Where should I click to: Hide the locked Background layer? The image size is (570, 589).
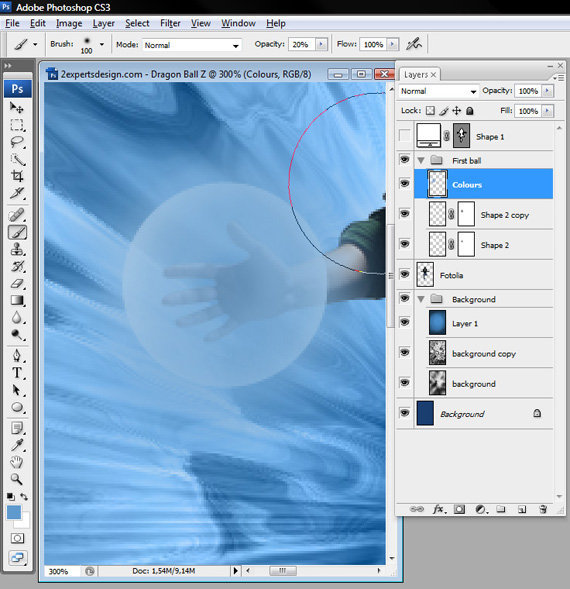tap(404, 413)
